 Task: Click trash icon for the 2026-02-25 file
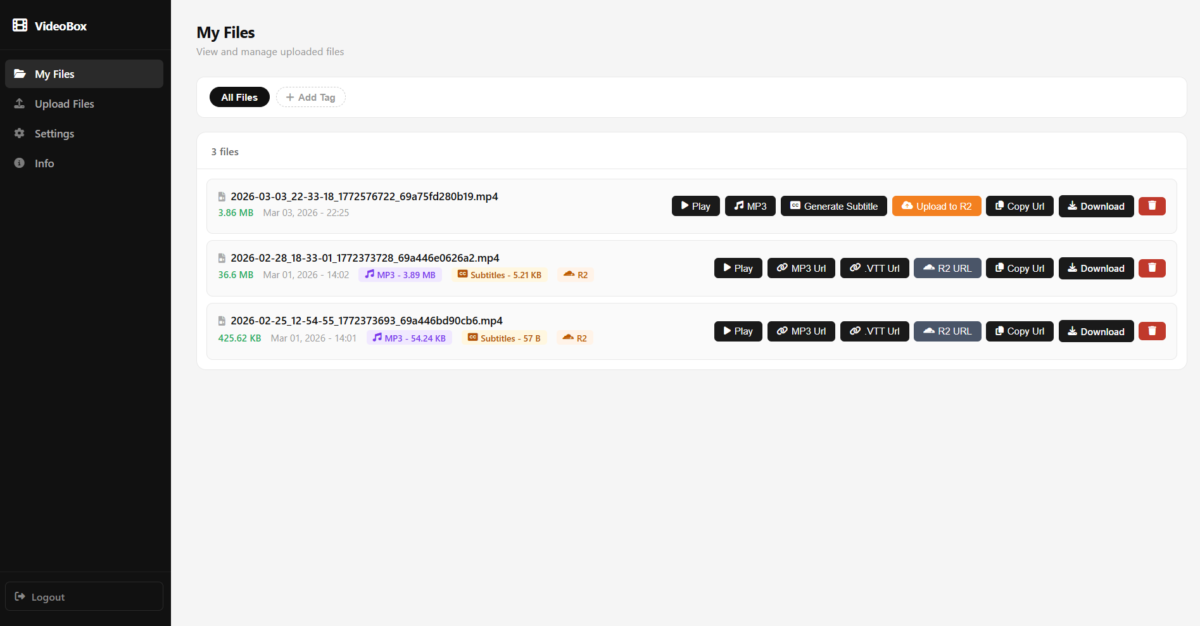pos(1151,331)
